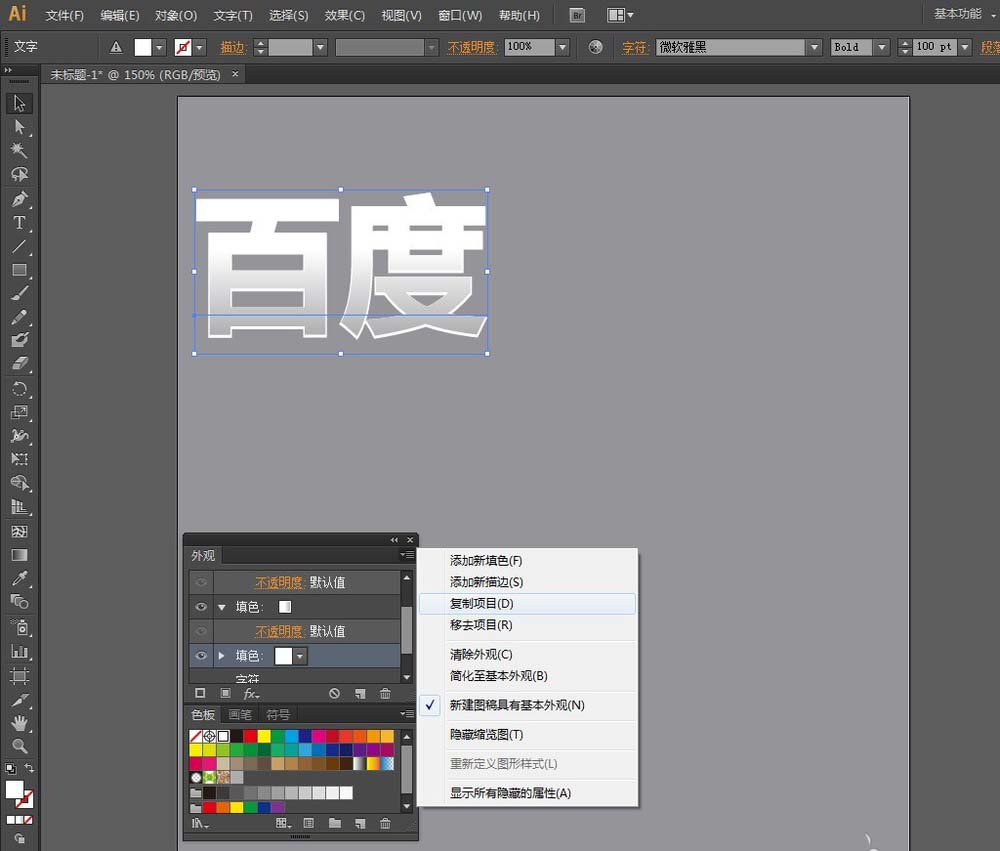The width and height of the screenshot is (1000, 851).
Task: Choose 添加新填色(F) from the panel menu
Action: [x=528, y=561]
